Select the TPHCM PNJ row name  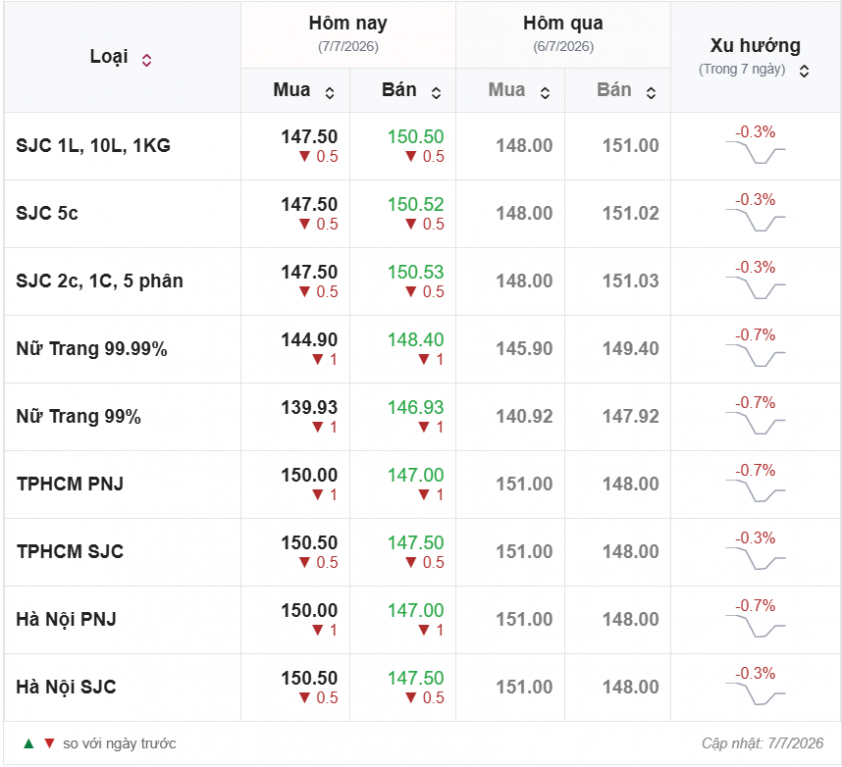(x=70, y=484)
